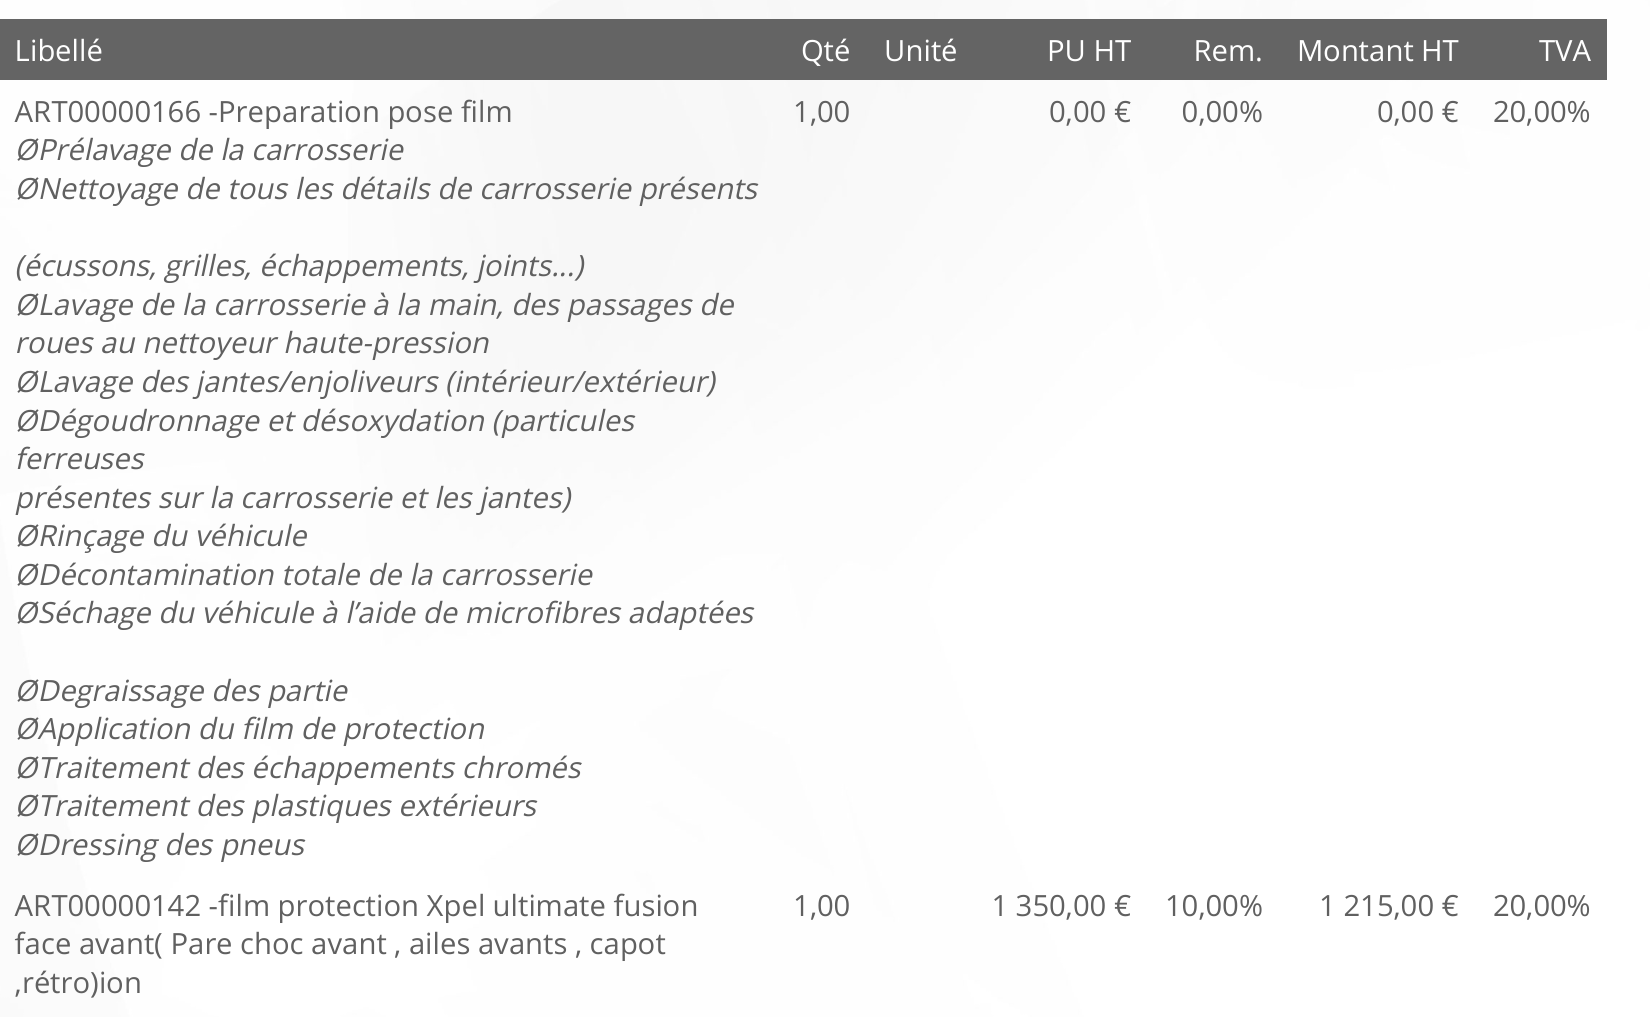Select the Montant HT column header
This screenshot has width=1650, height=1017.
(x=1377, y=50)
